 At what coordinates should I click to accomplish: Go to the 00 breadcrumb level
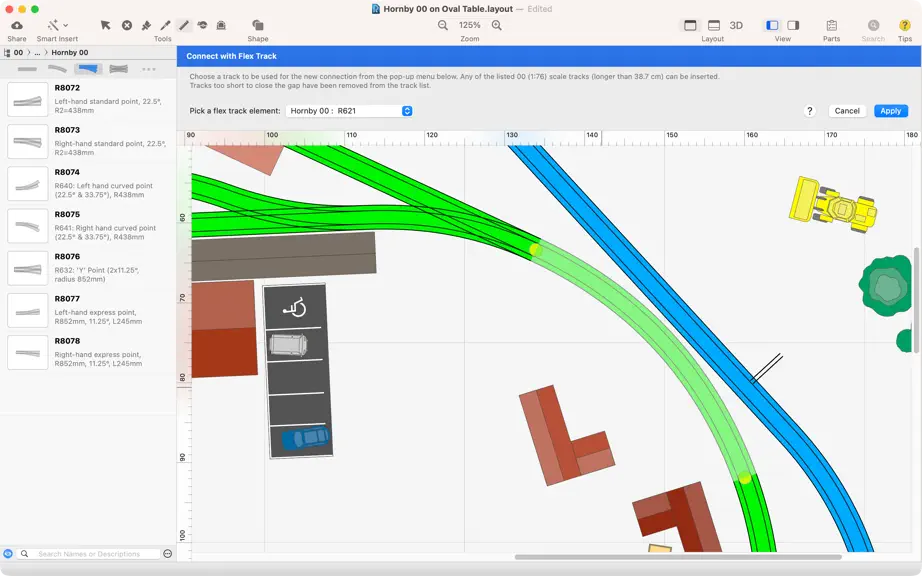[x=18, y=52]
